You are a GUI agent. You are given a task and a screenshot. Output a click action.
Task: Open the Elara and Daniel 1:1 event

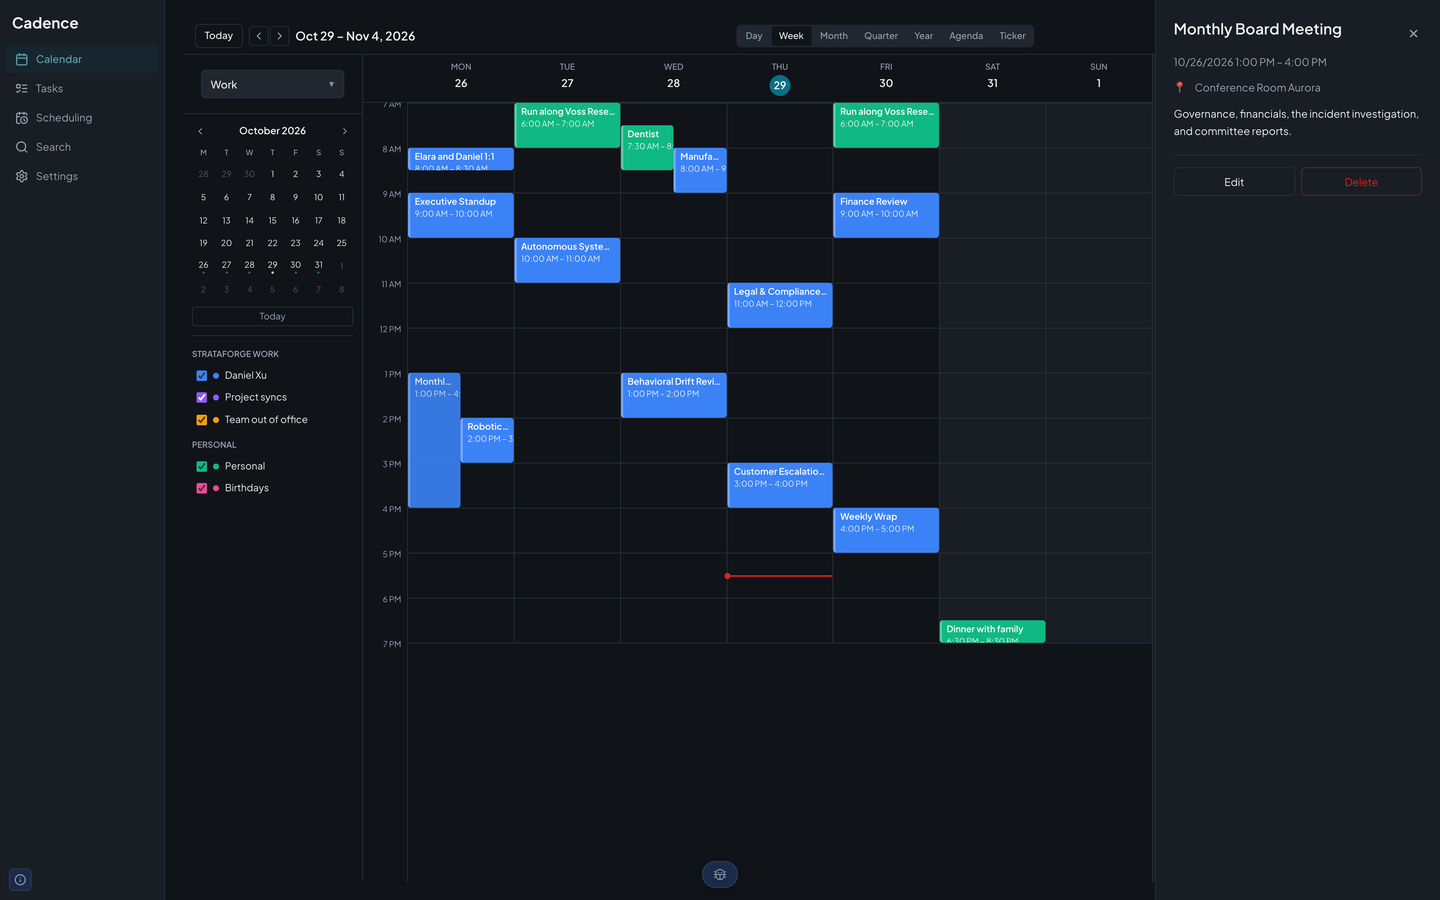[461, 159]
